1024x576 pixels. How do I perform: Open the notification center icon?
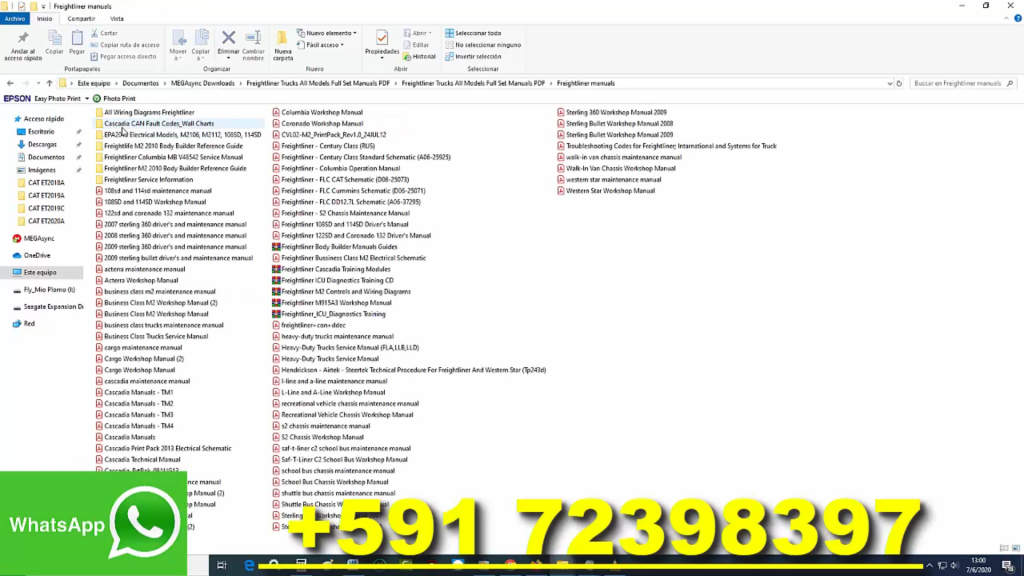pyautogui.click(x=1008, y=566)
